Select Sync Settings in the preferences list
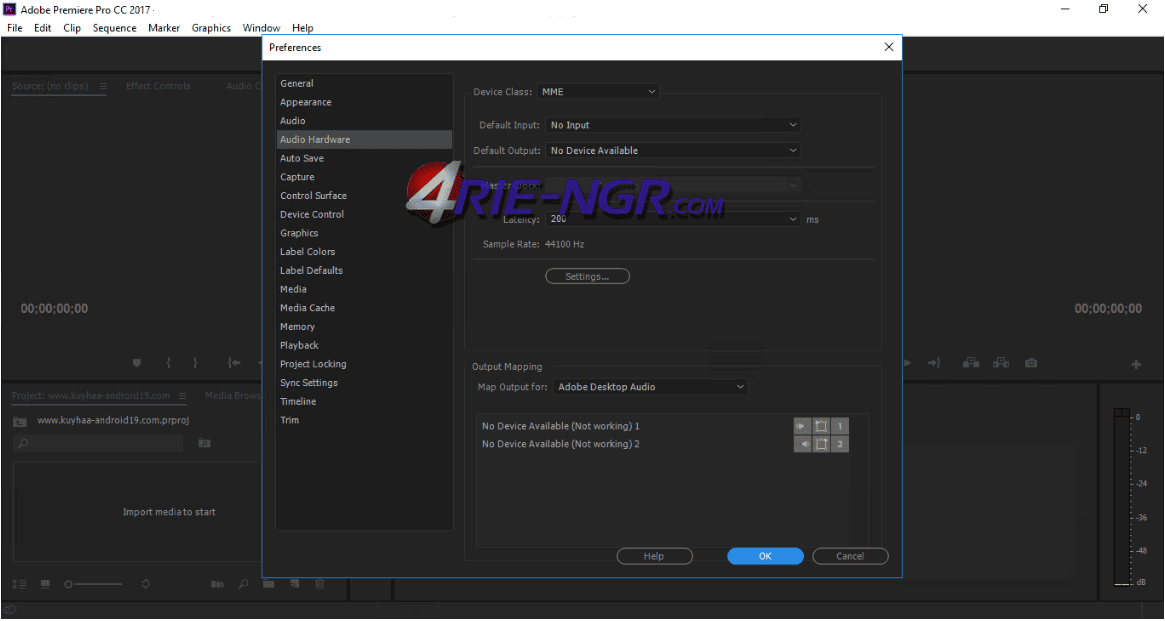 tap(364, 383)
